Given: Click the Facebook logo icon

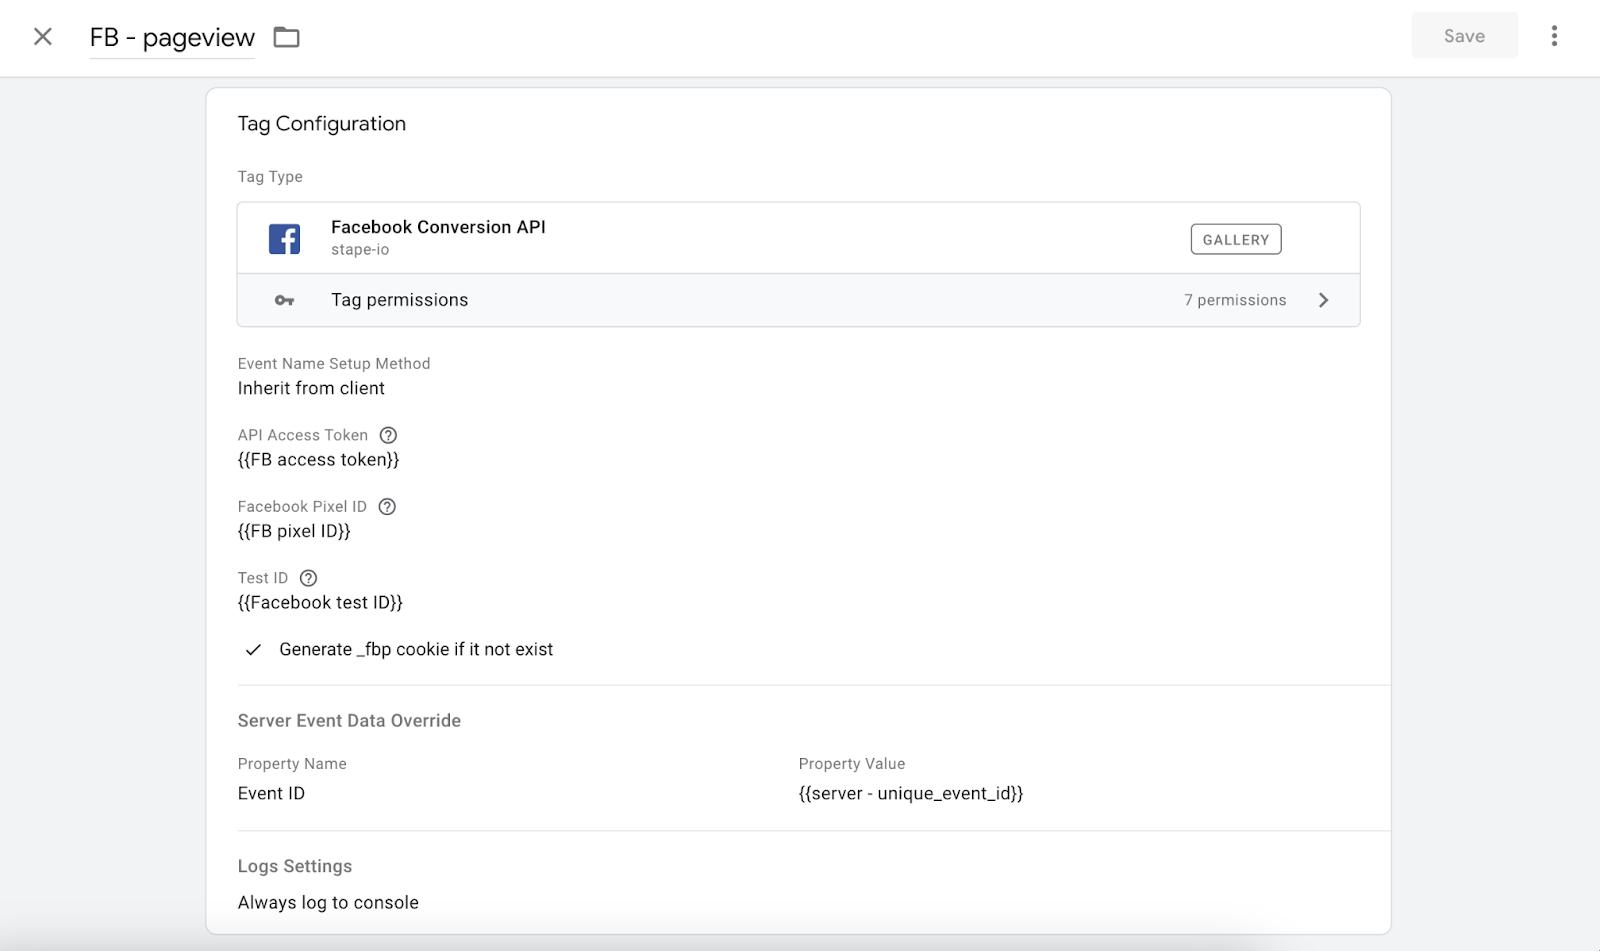Looking at the screenshot, I should tap(284, 239).
